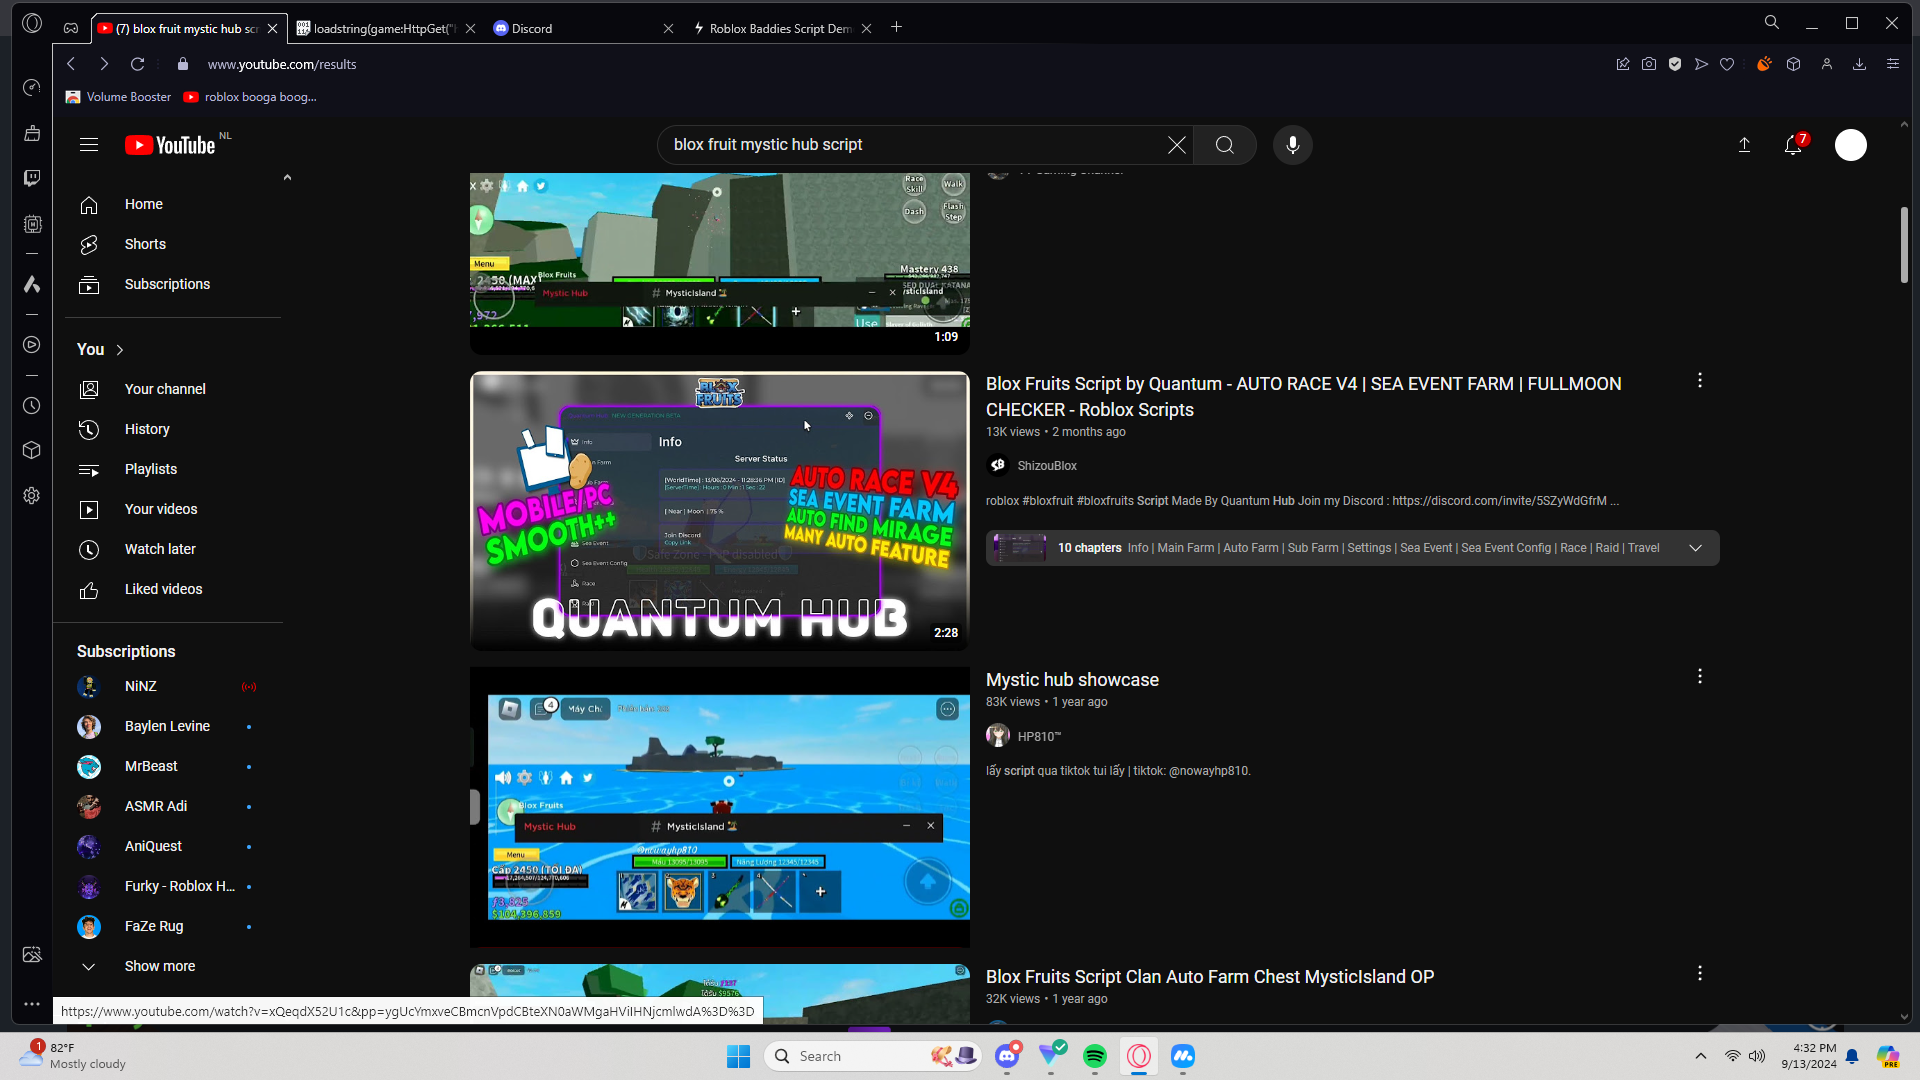Image resolution: width=1920 pixels, height=1080 pixels.
Task: Open Clan Auto Farm Chest video title
Action: [1210, 977]
